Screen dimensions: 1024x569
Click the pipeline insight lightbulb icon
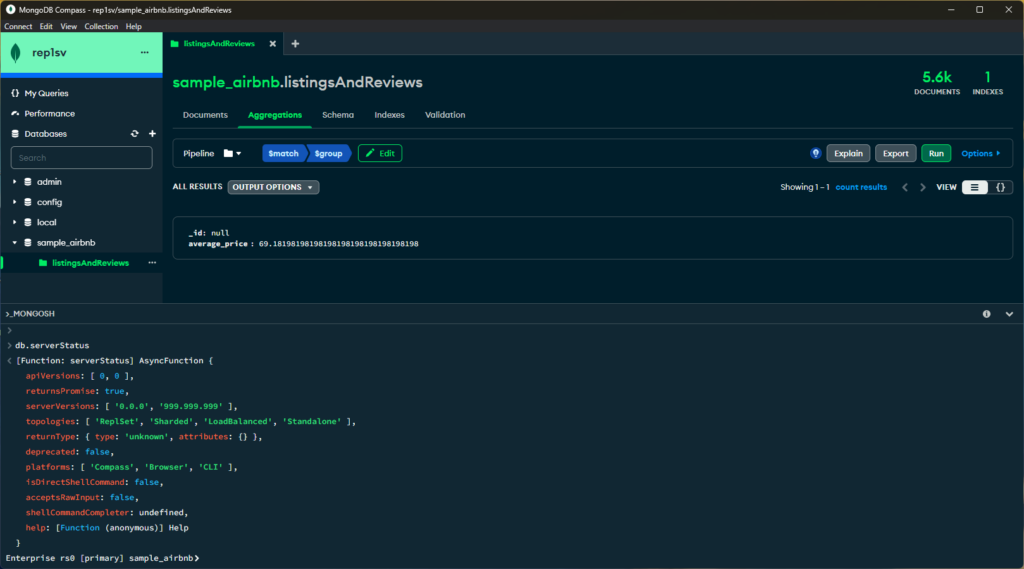point(816,154)
